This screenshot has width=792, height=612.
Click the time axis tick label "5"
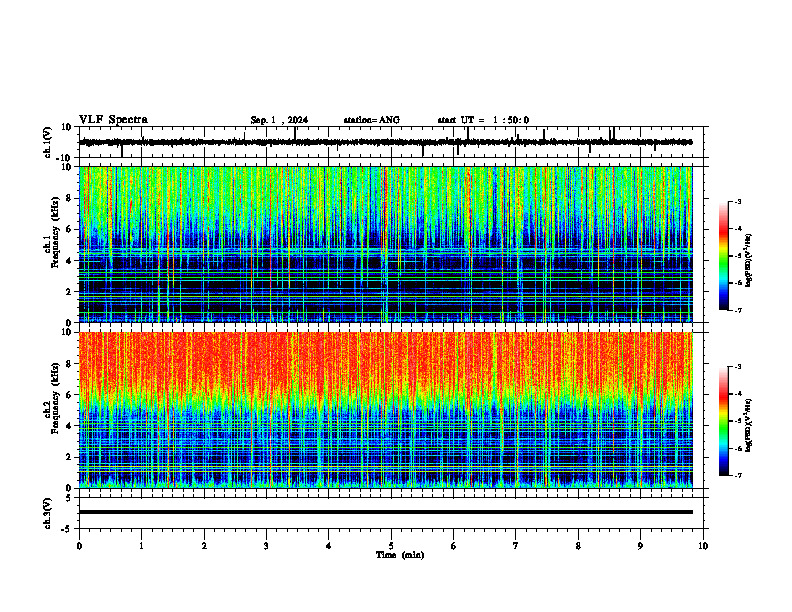391,546
